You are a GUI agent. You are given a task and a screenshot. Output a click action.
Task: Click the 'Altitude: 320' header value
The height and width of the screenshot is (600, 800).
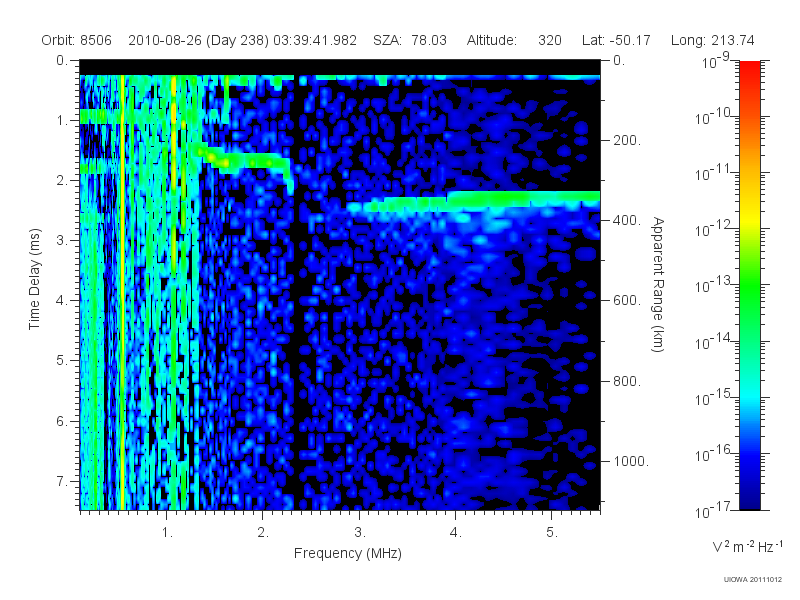coord(514,40)
